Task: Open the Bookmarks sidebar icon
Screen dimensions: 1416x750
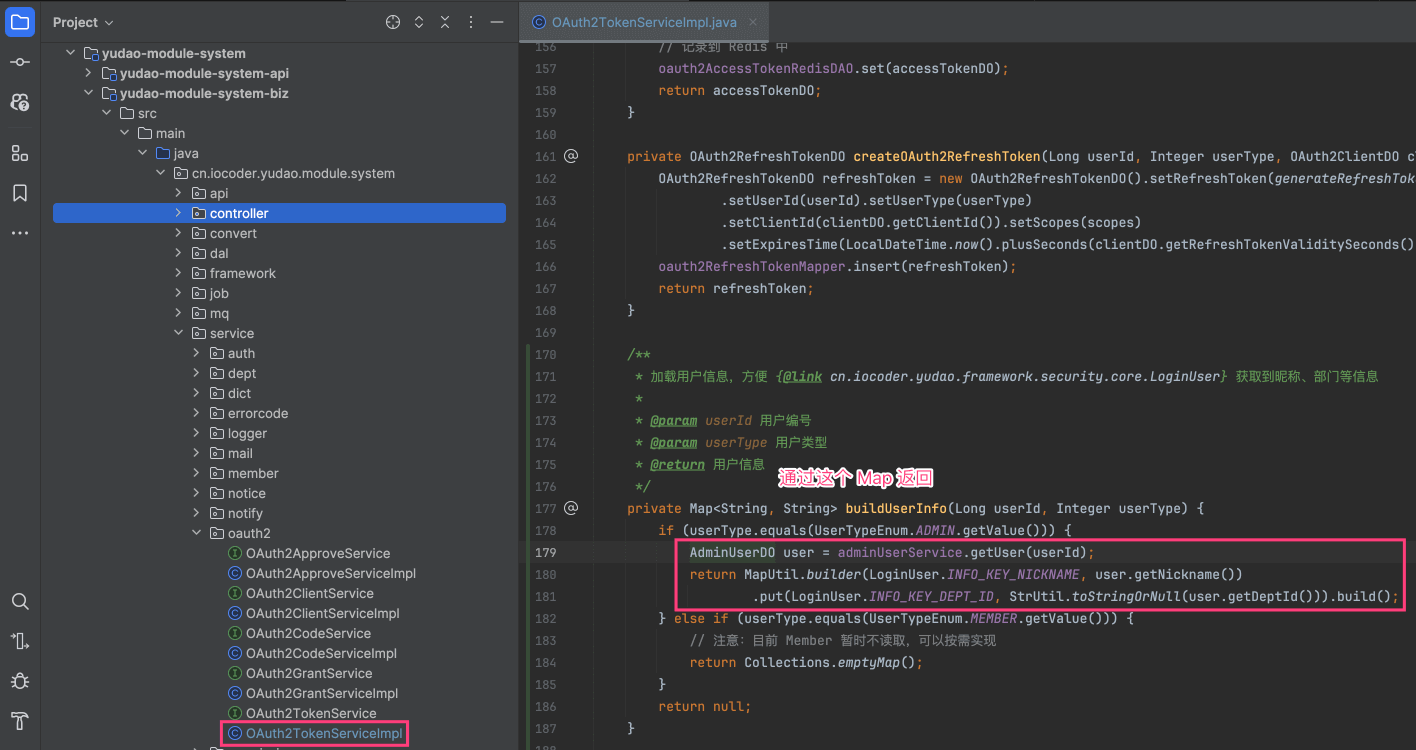Action: 21,193
